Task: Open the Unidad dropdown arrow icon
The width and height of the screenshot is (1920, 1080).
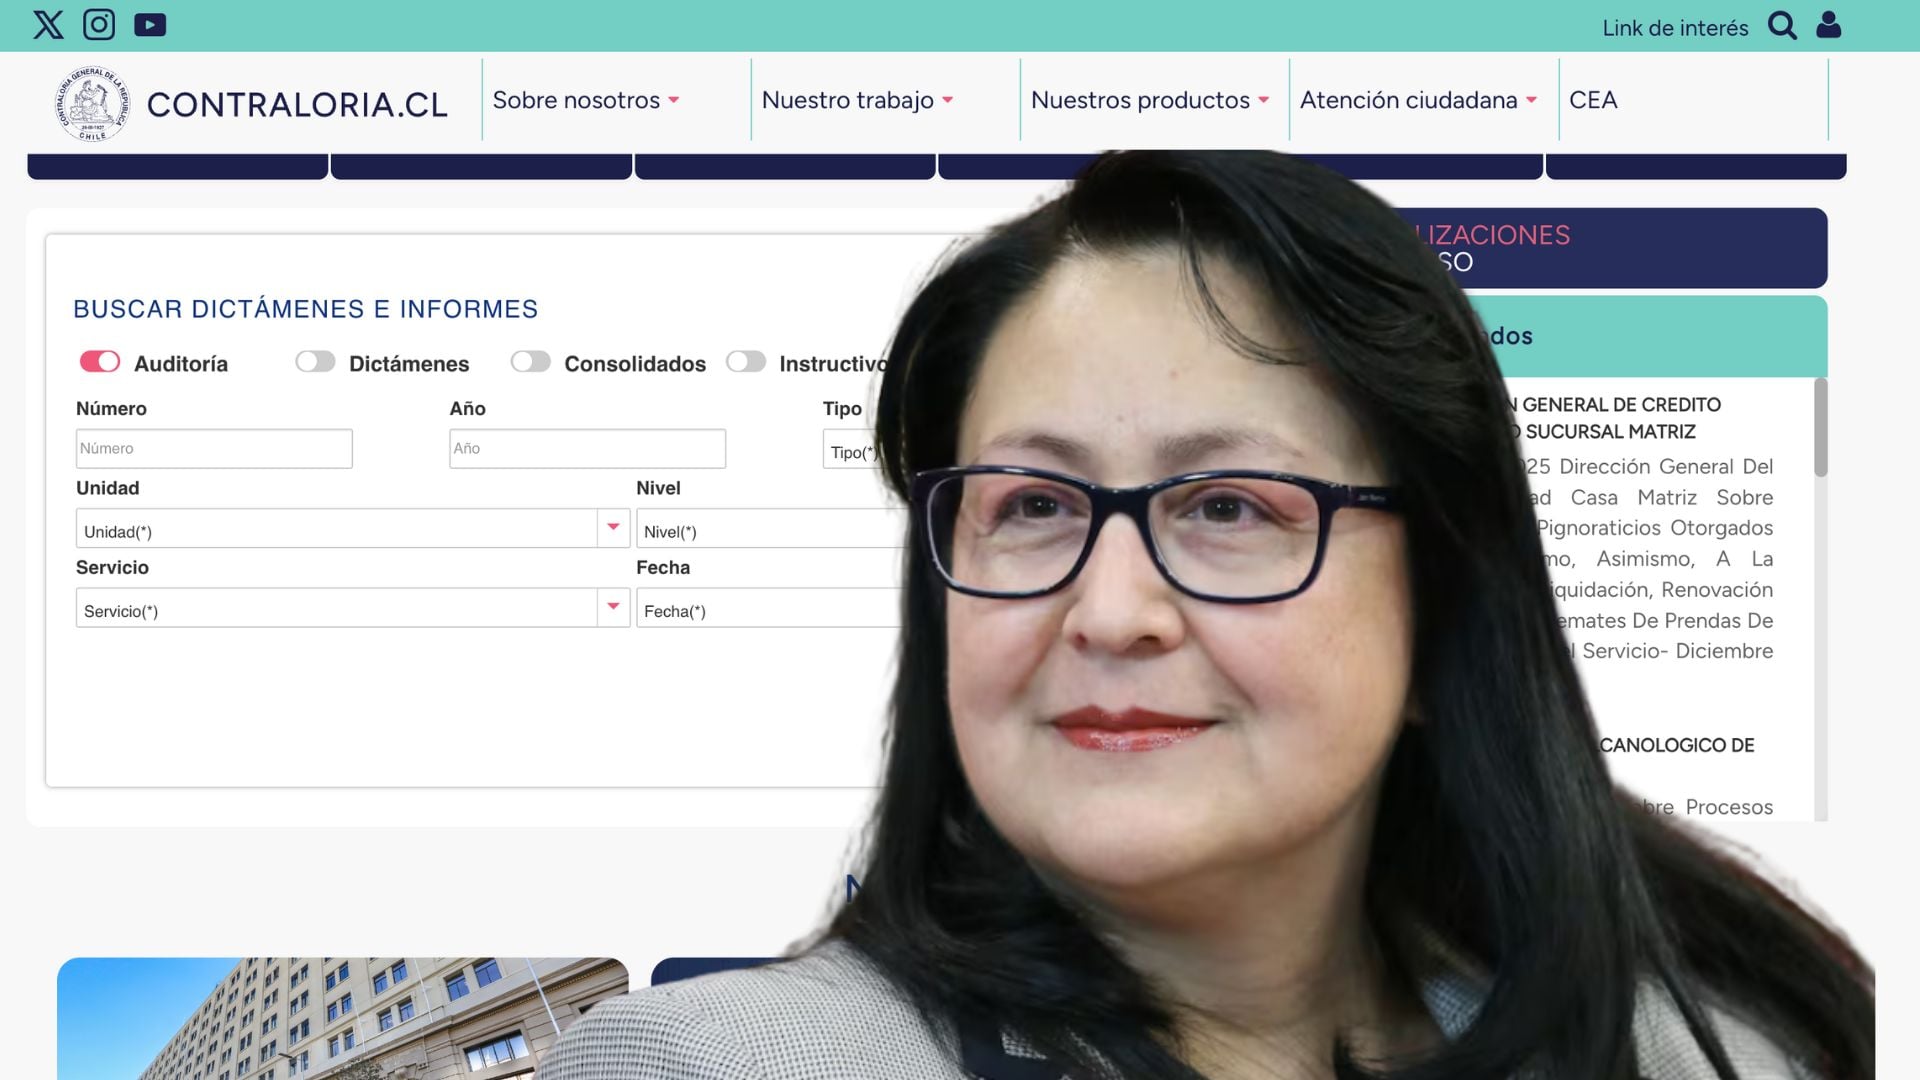Action: (613, 524)
